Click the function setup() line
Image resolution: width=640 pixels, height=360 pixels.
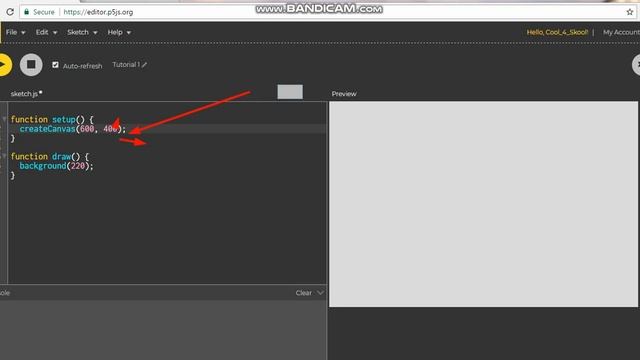52,120
